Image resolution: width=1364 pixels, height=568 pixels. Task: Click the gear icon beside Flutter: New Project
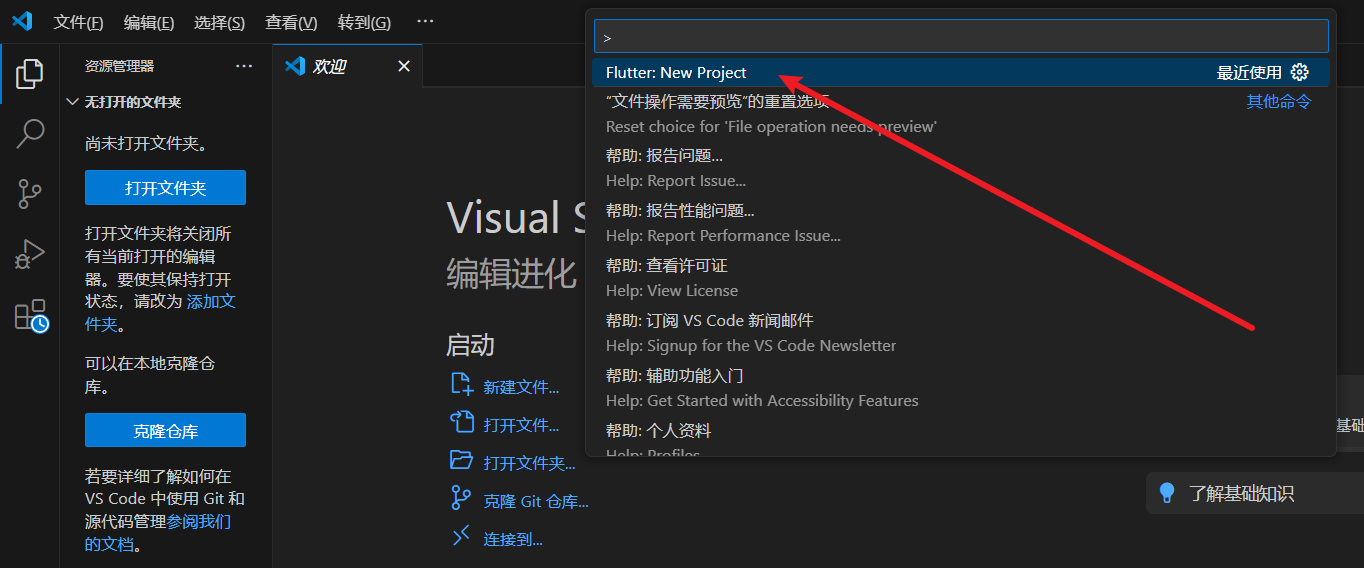pyautogui.click(x=1300, y=72)
